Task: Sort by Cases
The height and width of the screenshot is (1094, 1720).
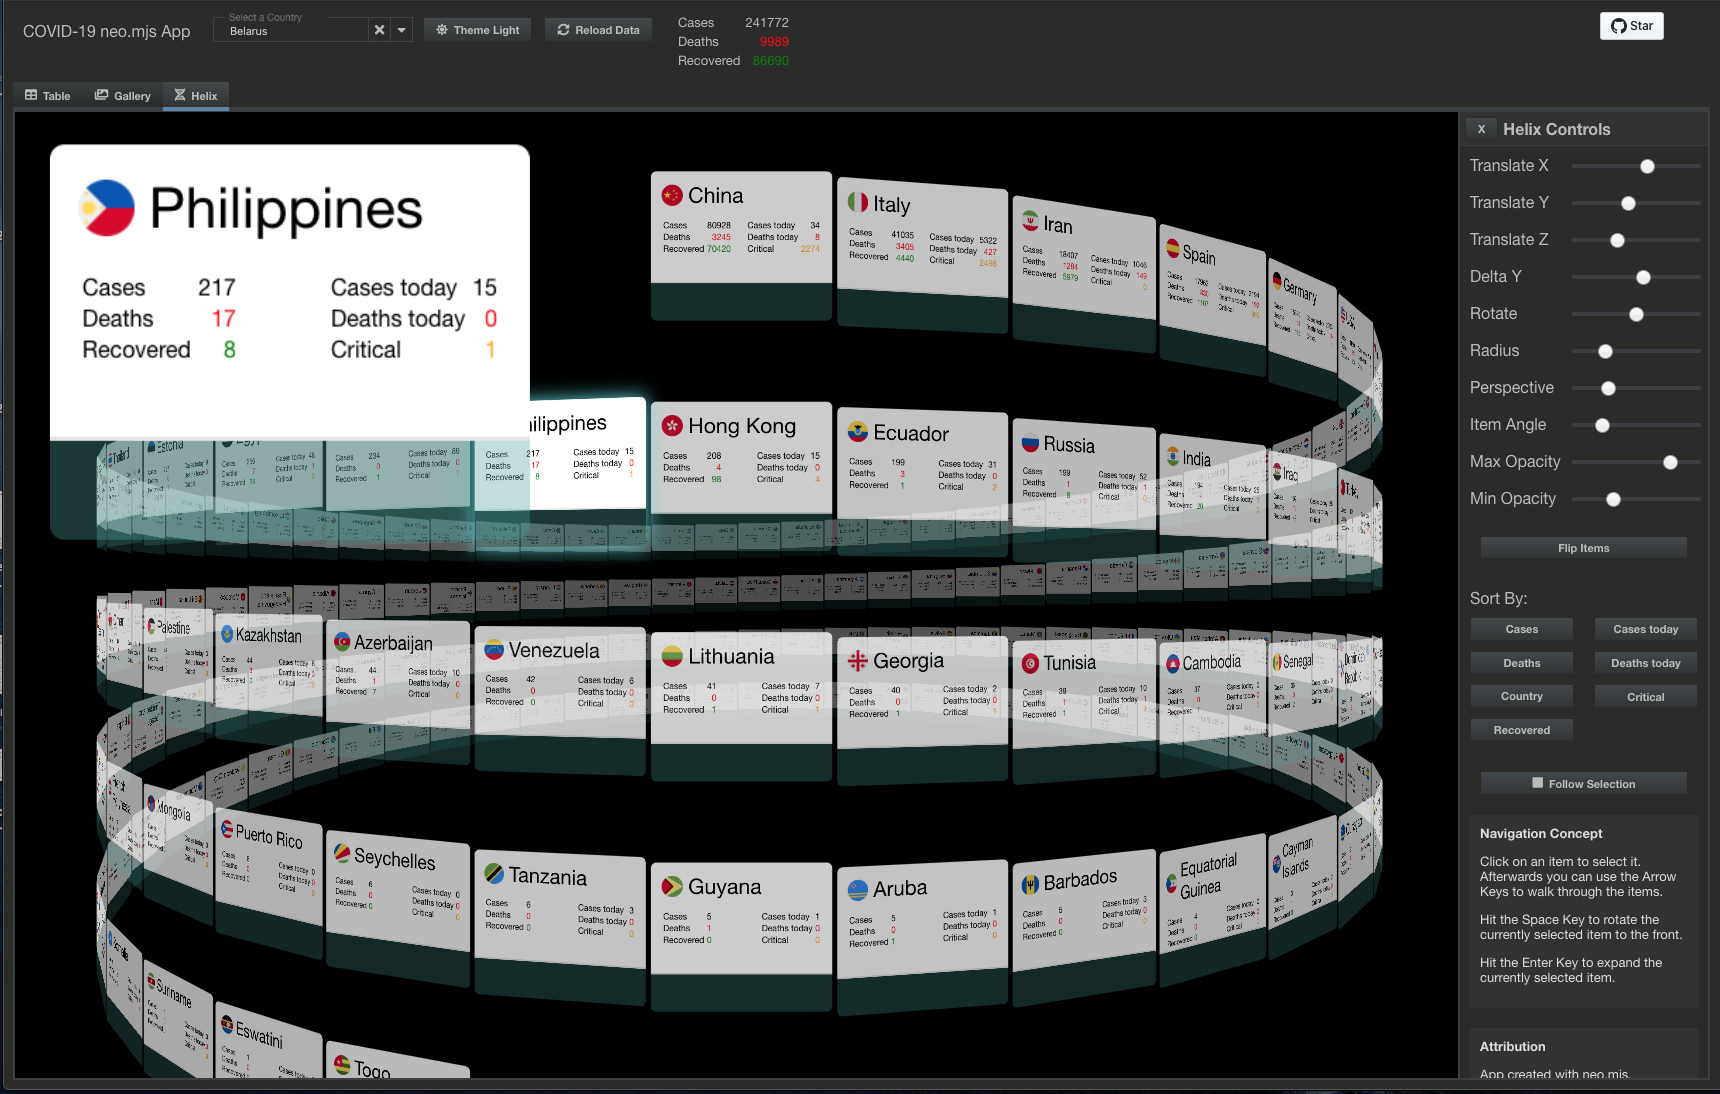Action: click(x=1521, y=629)
